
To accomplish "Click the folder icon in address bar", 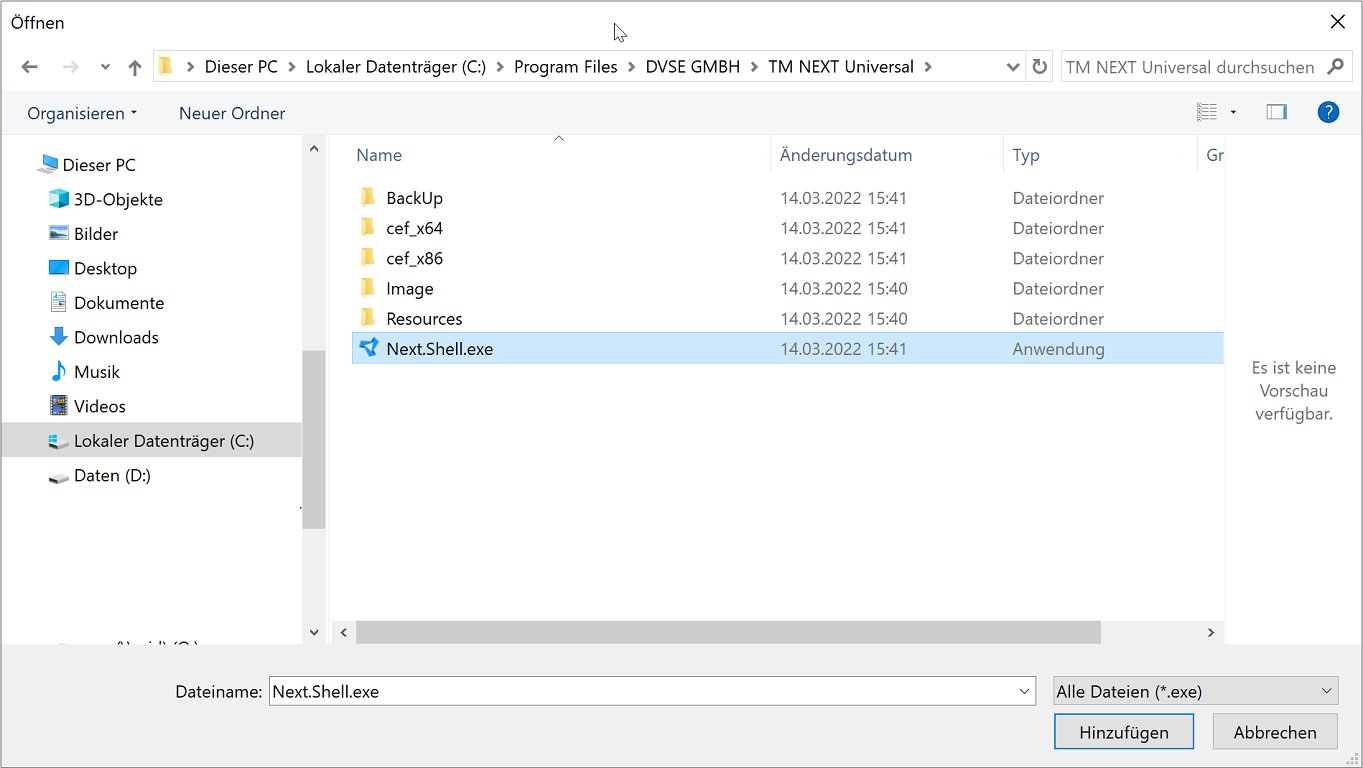I will click(x=166, y=66).
